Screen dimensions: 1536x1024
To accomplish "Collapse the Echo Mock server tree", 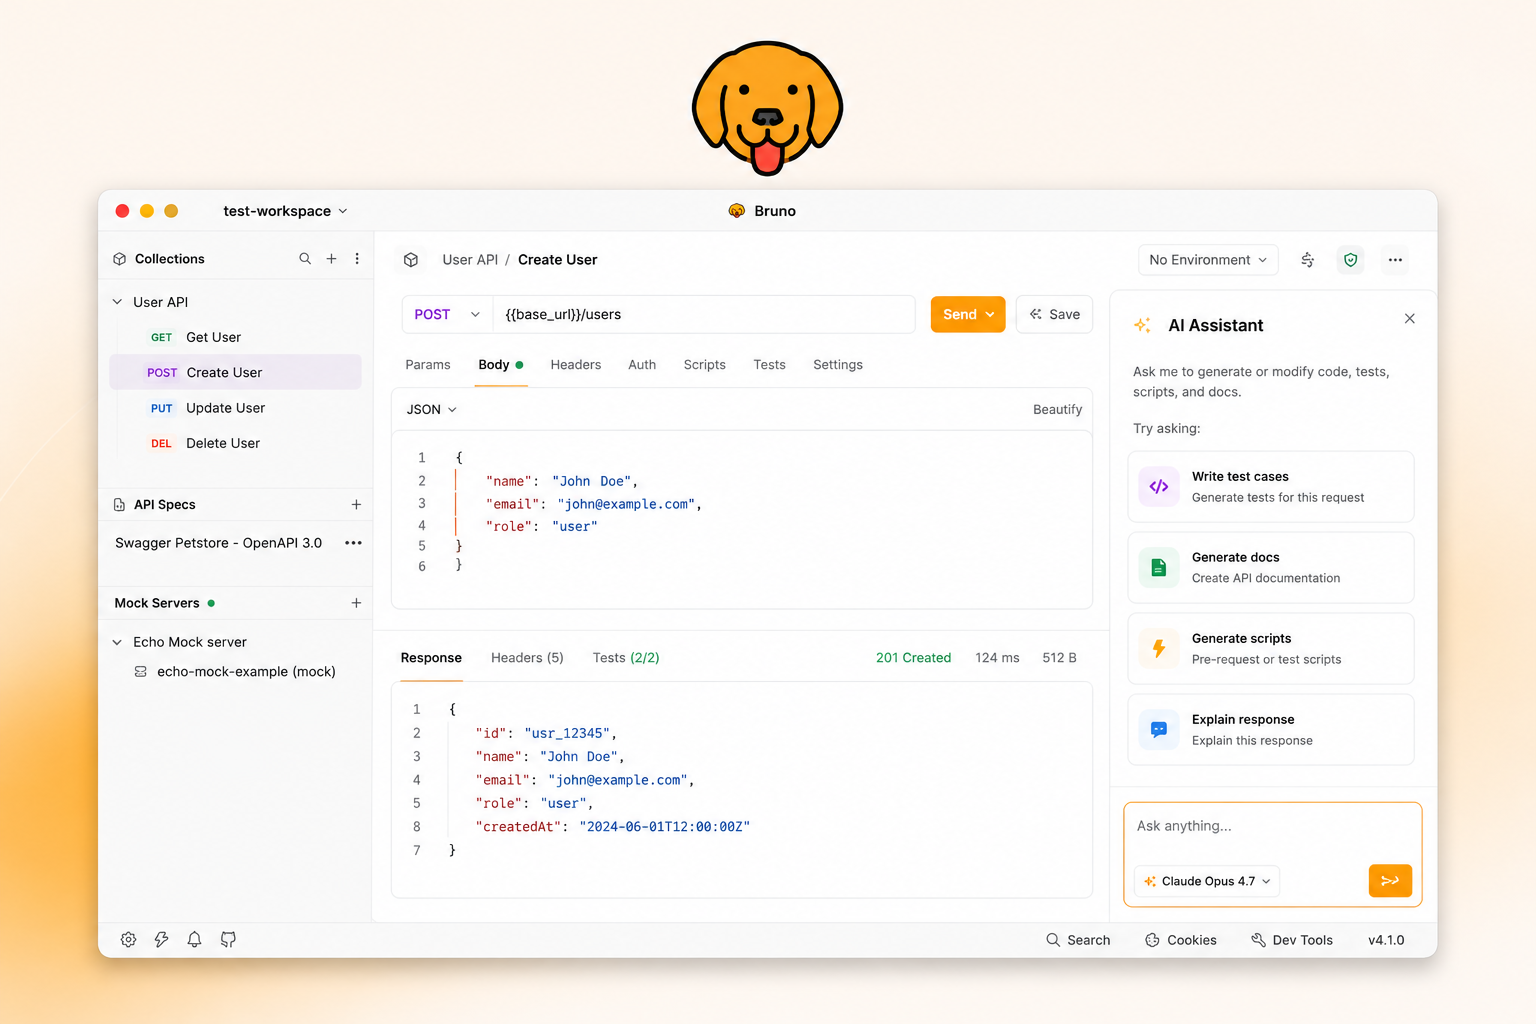I will [117, 642].
